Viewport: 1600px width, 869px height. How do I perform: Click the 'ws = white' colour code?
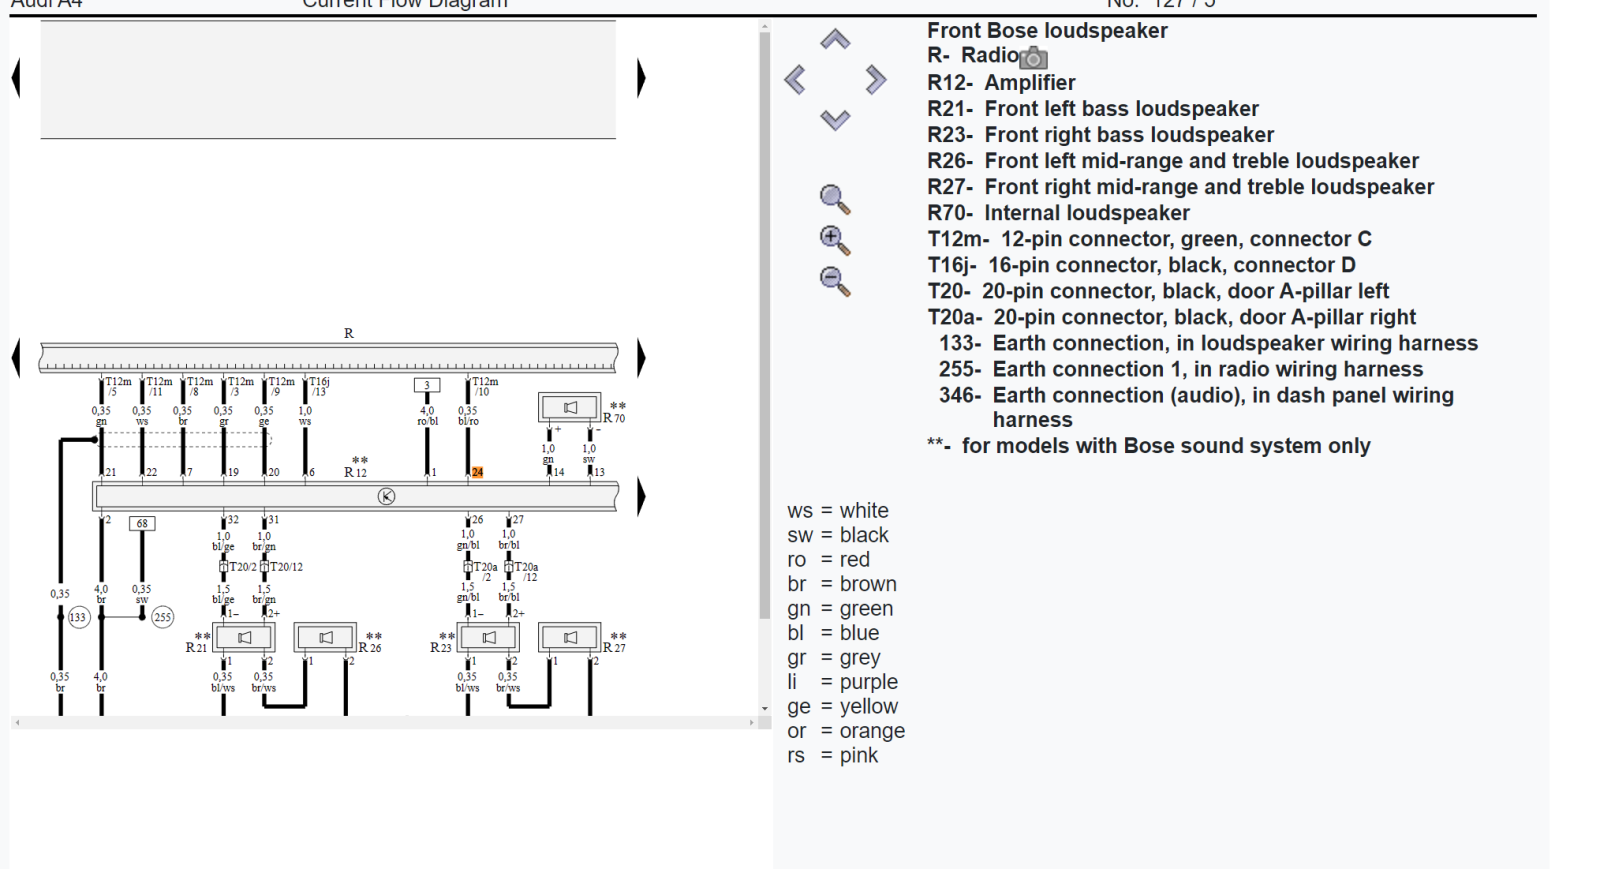(837, 511)
